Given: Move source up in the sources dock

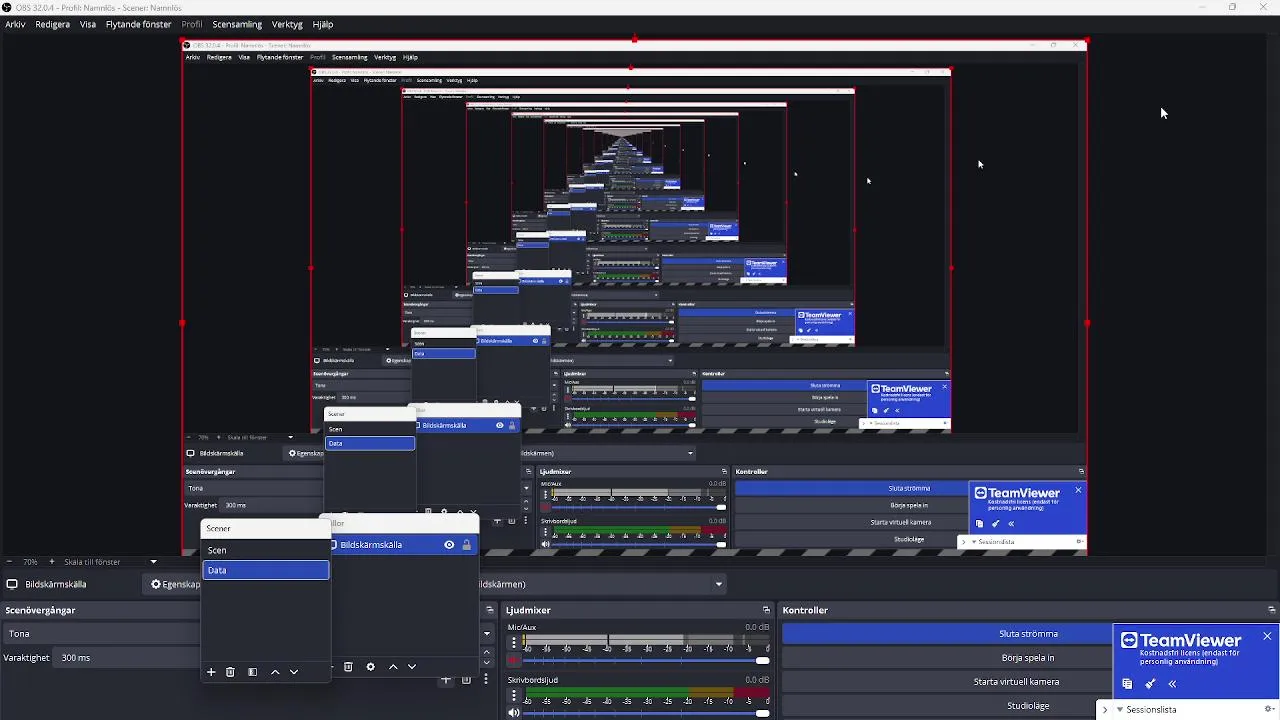Looking at the screenshot, I should point(393,667).
